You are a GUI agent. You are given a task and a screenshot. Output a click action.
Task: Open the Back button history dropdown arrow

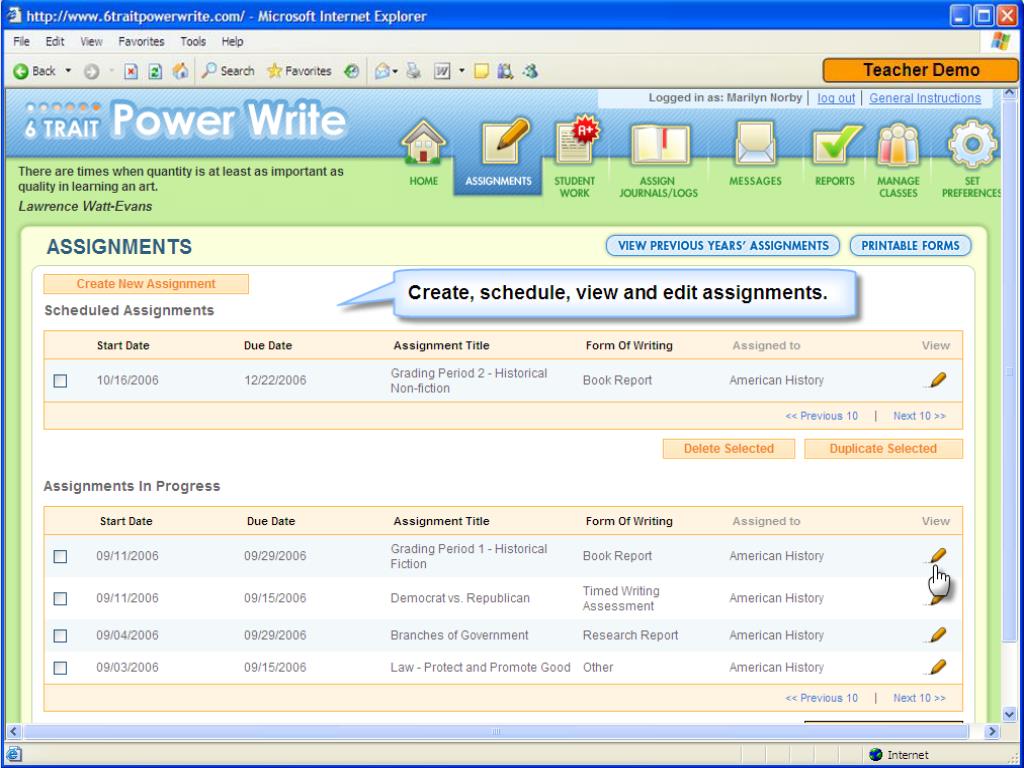click(x=68, y=71)
